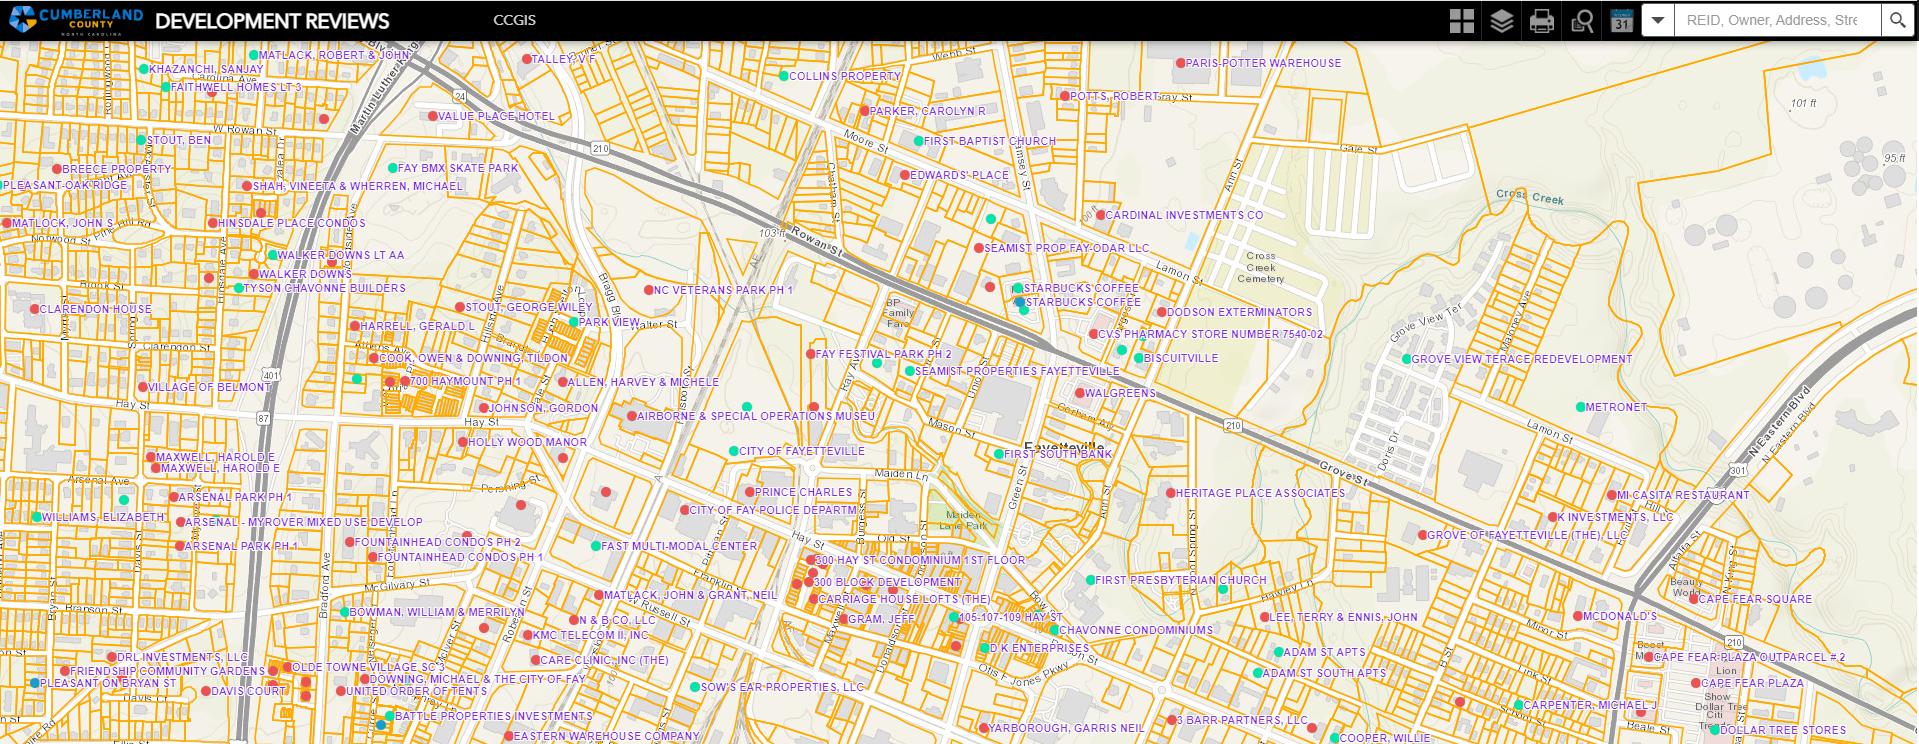Select the Cape Fear Square marker
Viewport: 1919px width, 744px height.
pos(1694,599)
